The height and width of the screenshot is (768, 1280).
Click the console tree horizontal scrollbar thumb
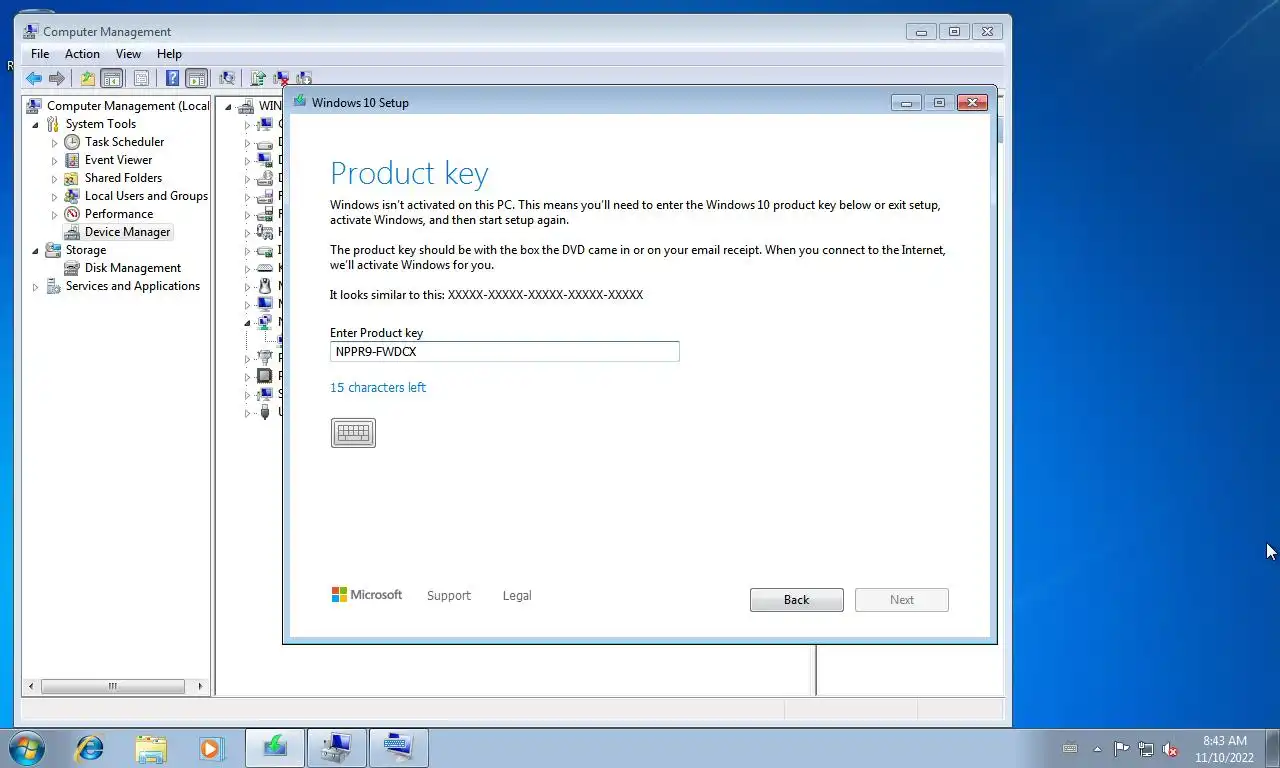pyautogui.click(x=112, y=686)
